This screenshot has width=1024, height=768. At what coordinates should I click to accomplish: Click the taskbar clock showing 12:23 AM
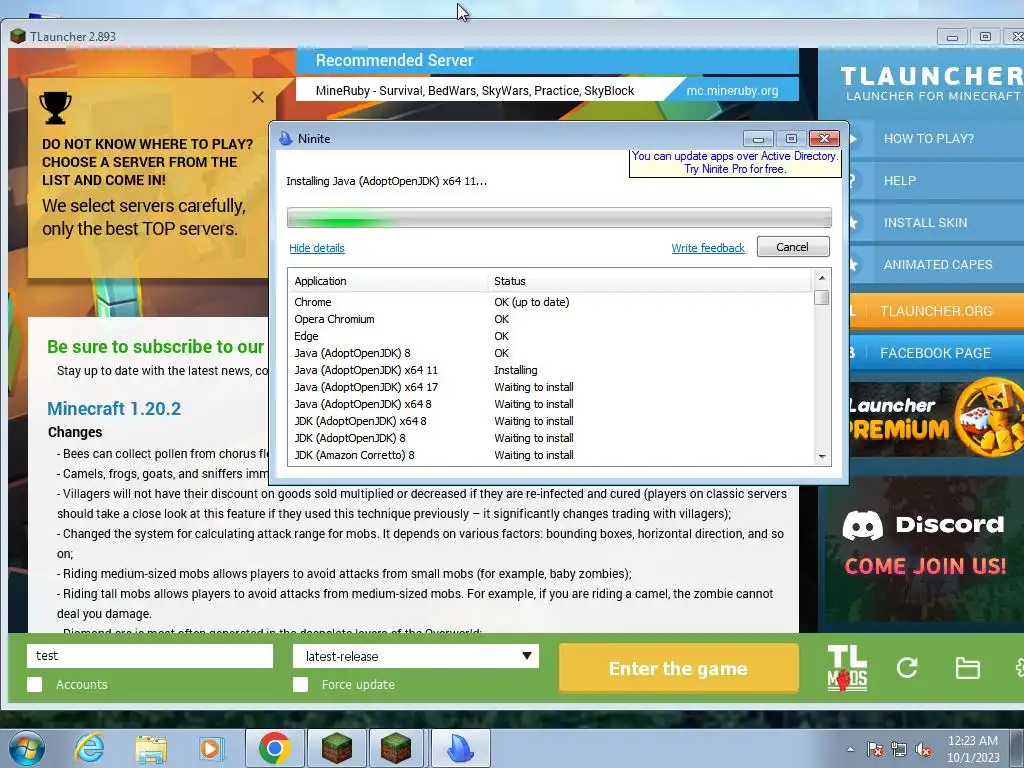tap(973, 749)
